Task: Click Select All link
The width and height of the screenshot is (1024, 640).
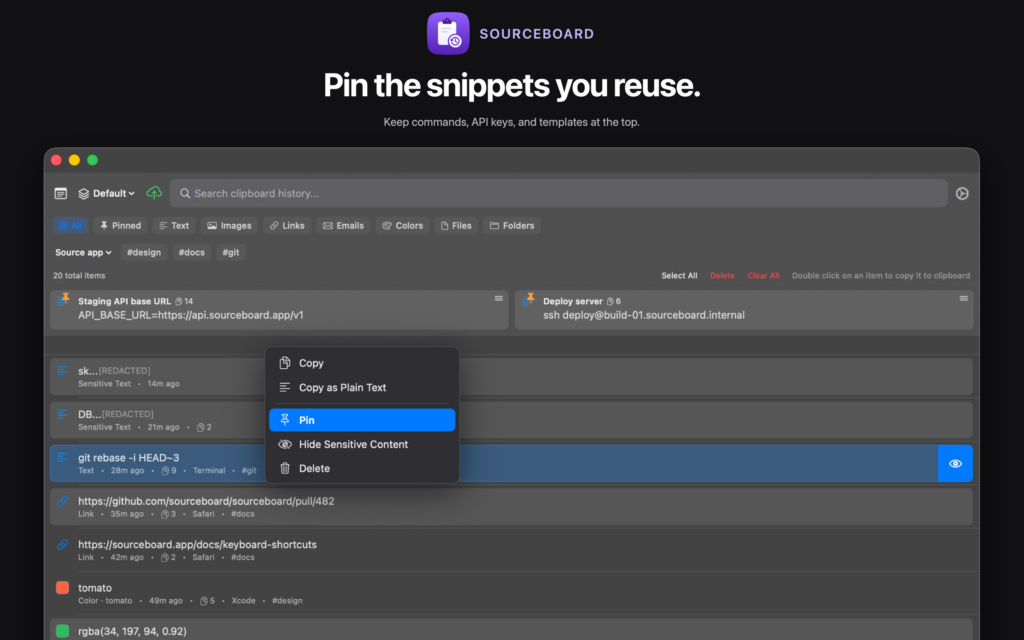Action: (679, 276)
